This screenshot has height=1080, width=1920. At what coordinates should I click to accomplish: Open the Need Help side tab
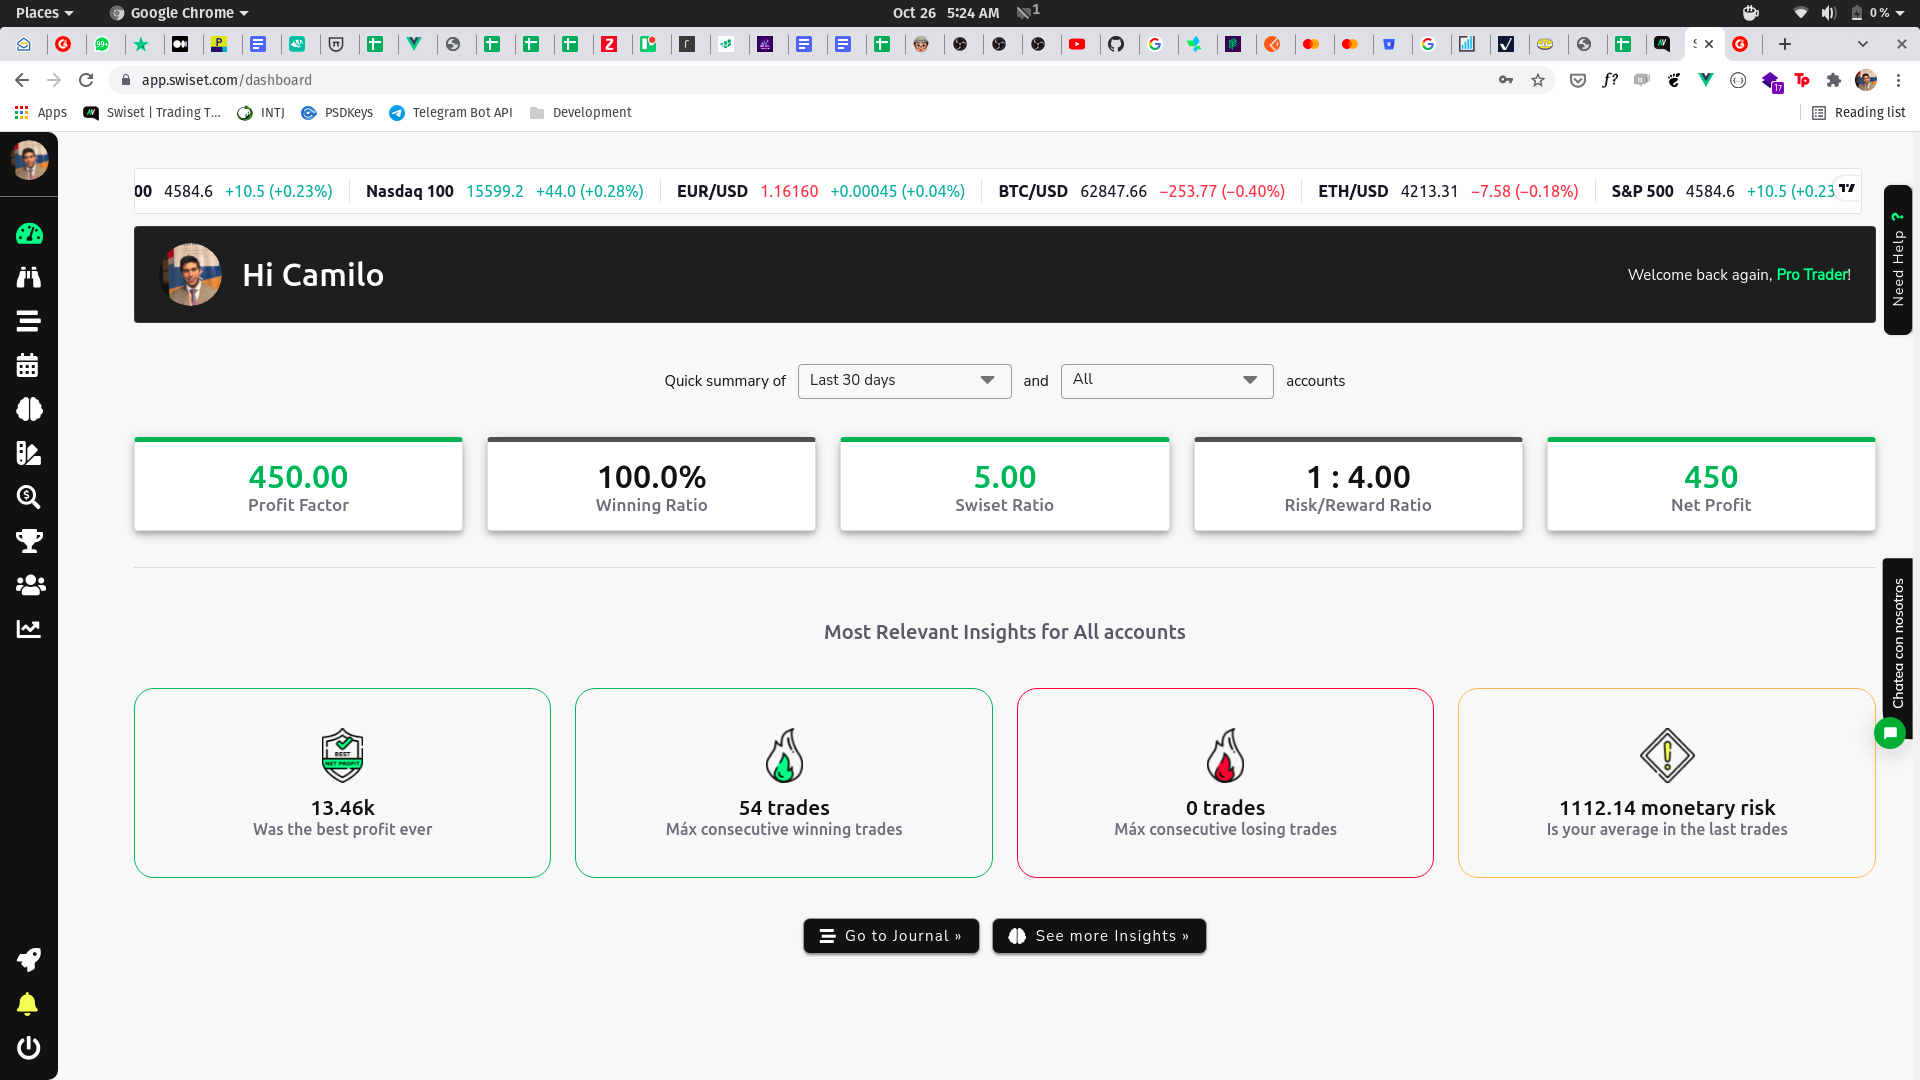click(x=1897, y=260)
